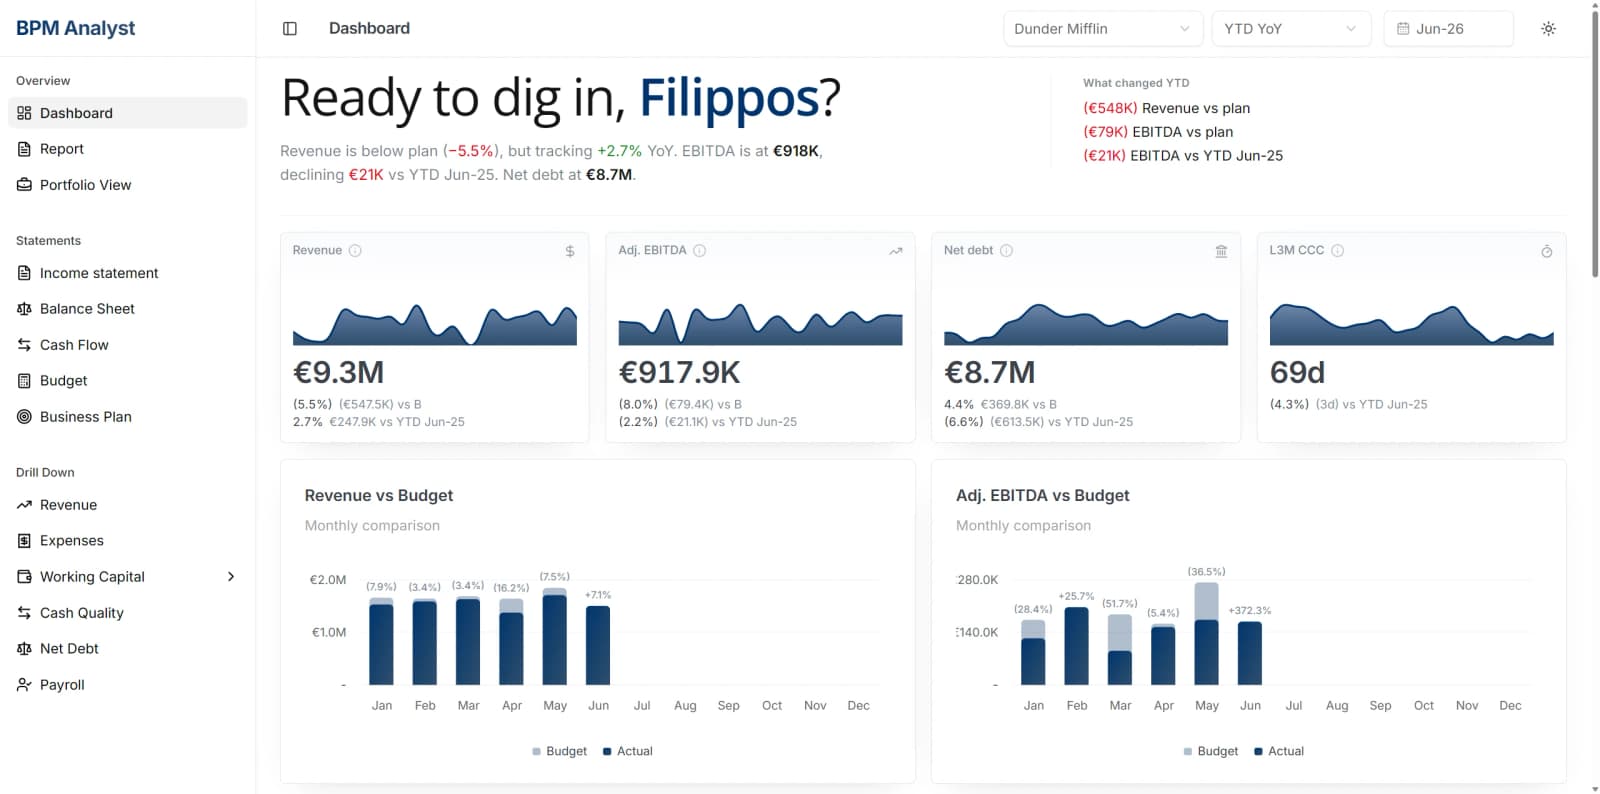
Task: Open the YTD YoY comparison dropdown
Action: coord(1290,29)
